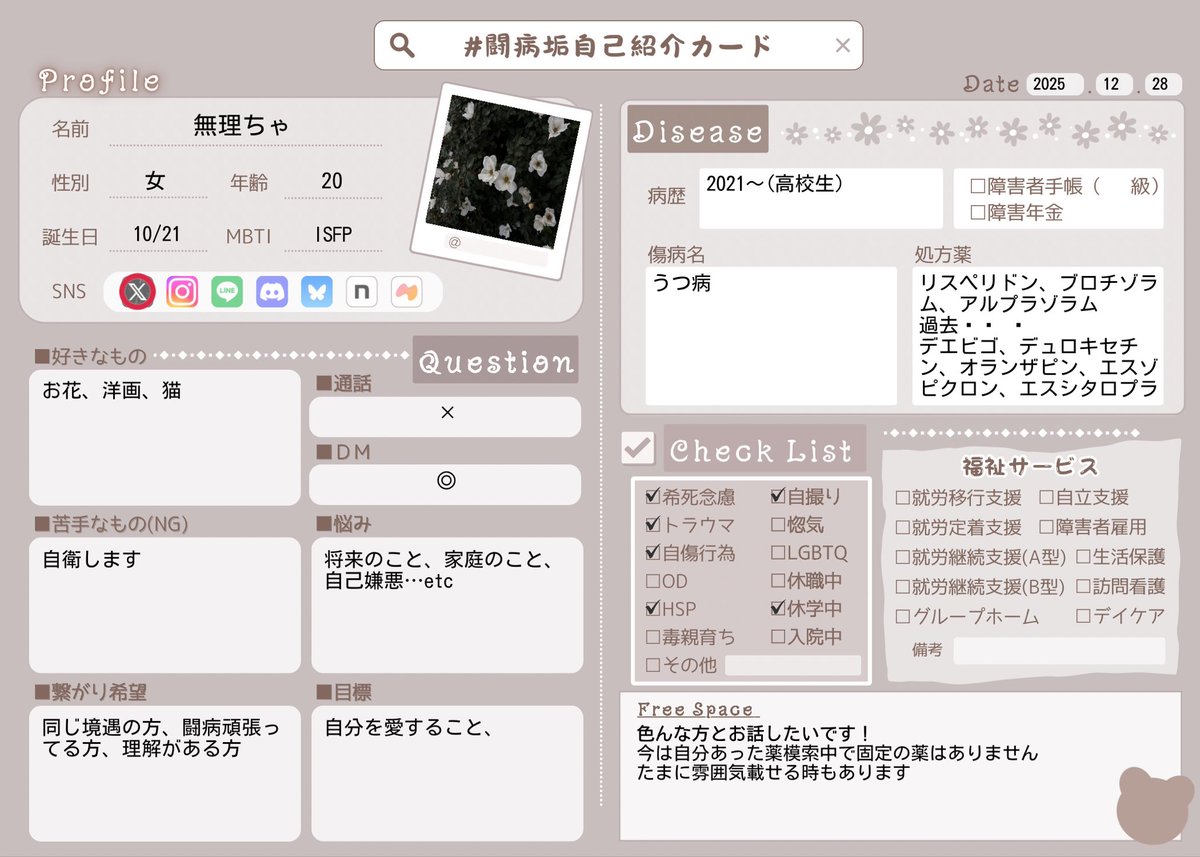Select the LINE icon
1200x857 pixels.
[x=227, y=291]
